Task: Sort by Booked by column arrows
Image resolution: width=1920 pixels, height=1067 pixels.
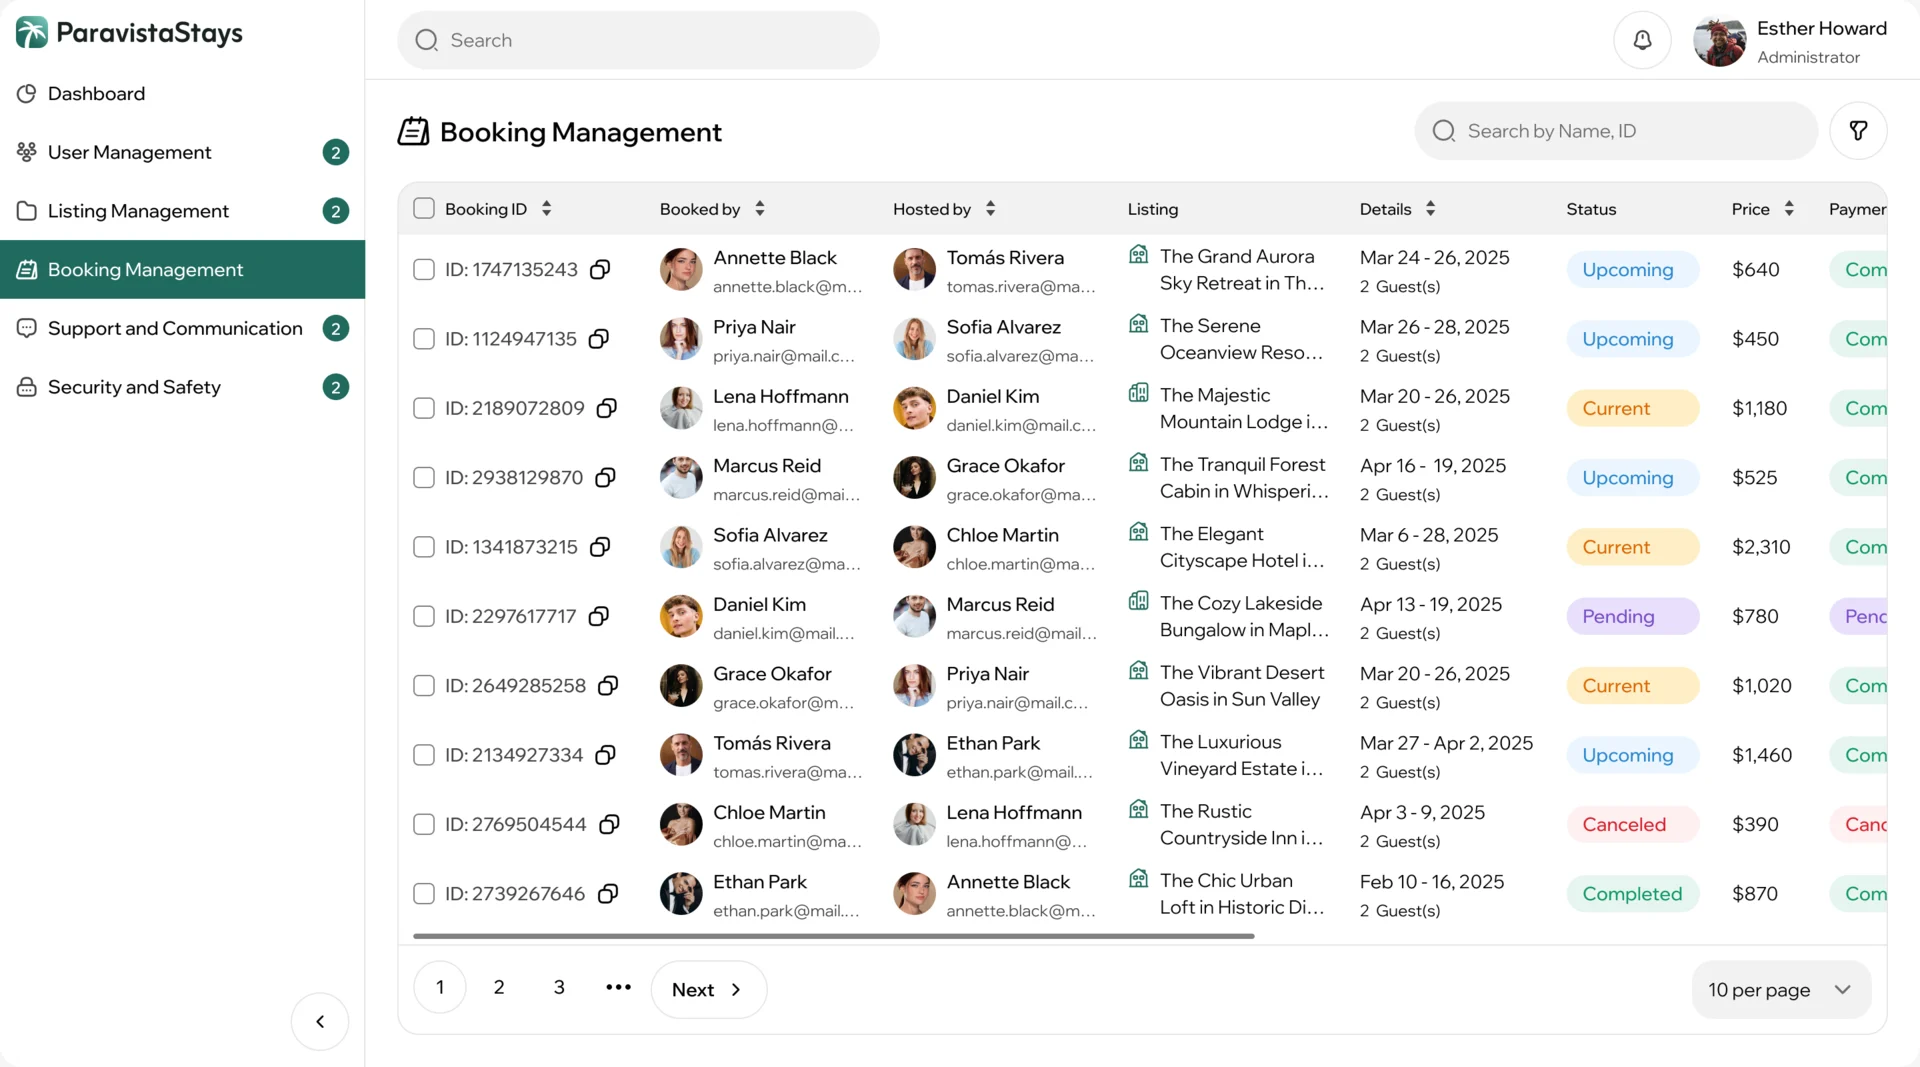Action: point(760,209)
